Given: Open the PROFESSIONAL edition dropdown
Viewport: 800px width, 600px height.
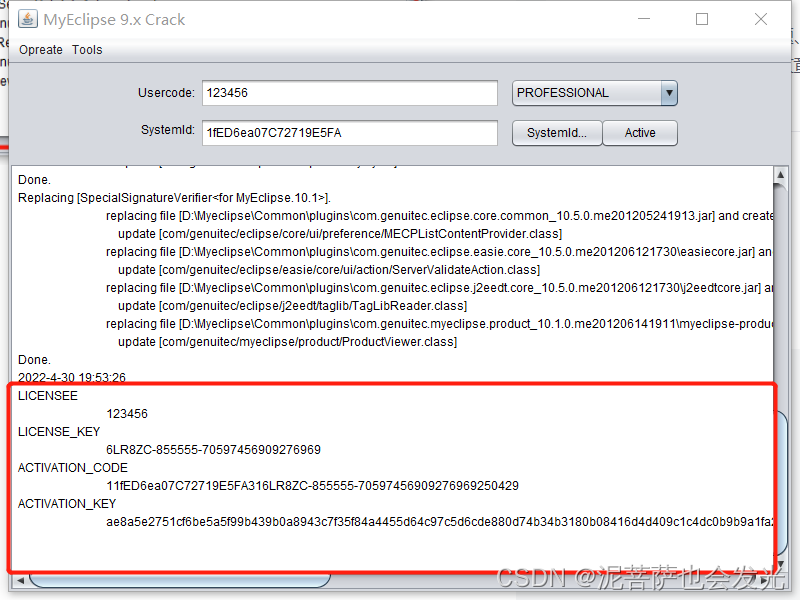Looking at the screenshot, I should [594, 93].
